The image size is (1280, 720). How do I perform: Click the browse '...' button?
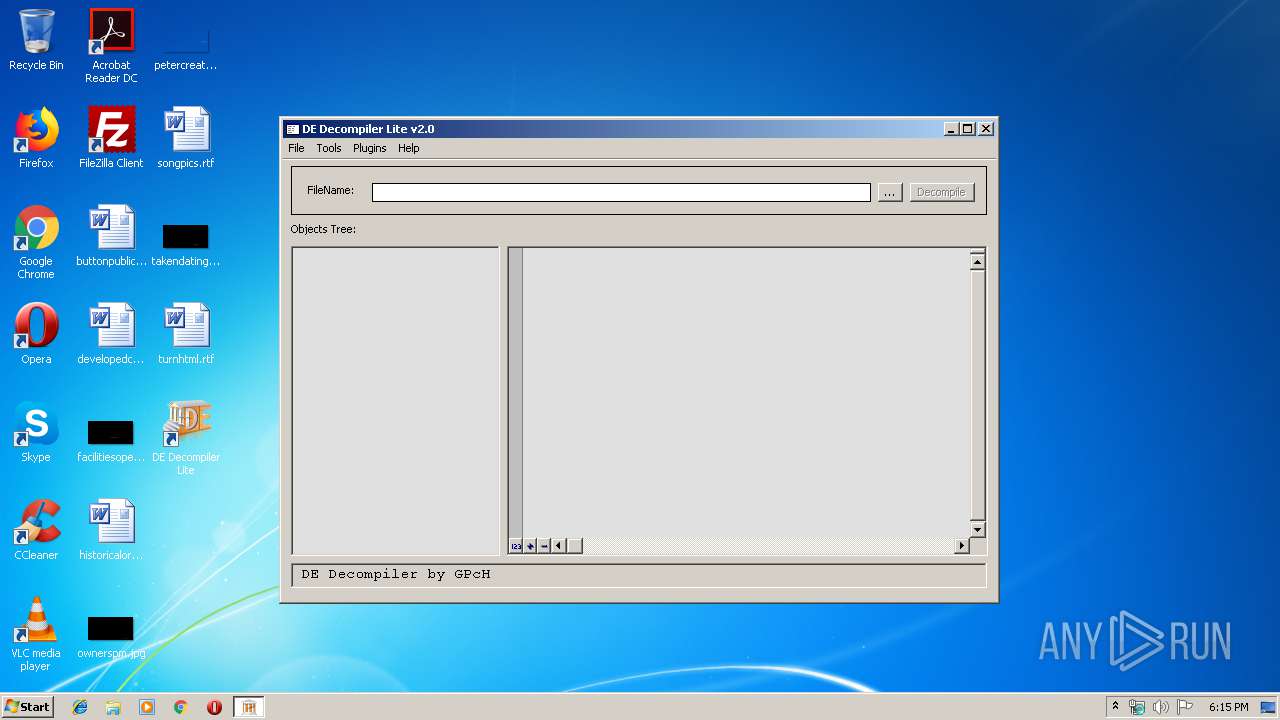coord(890,192)
